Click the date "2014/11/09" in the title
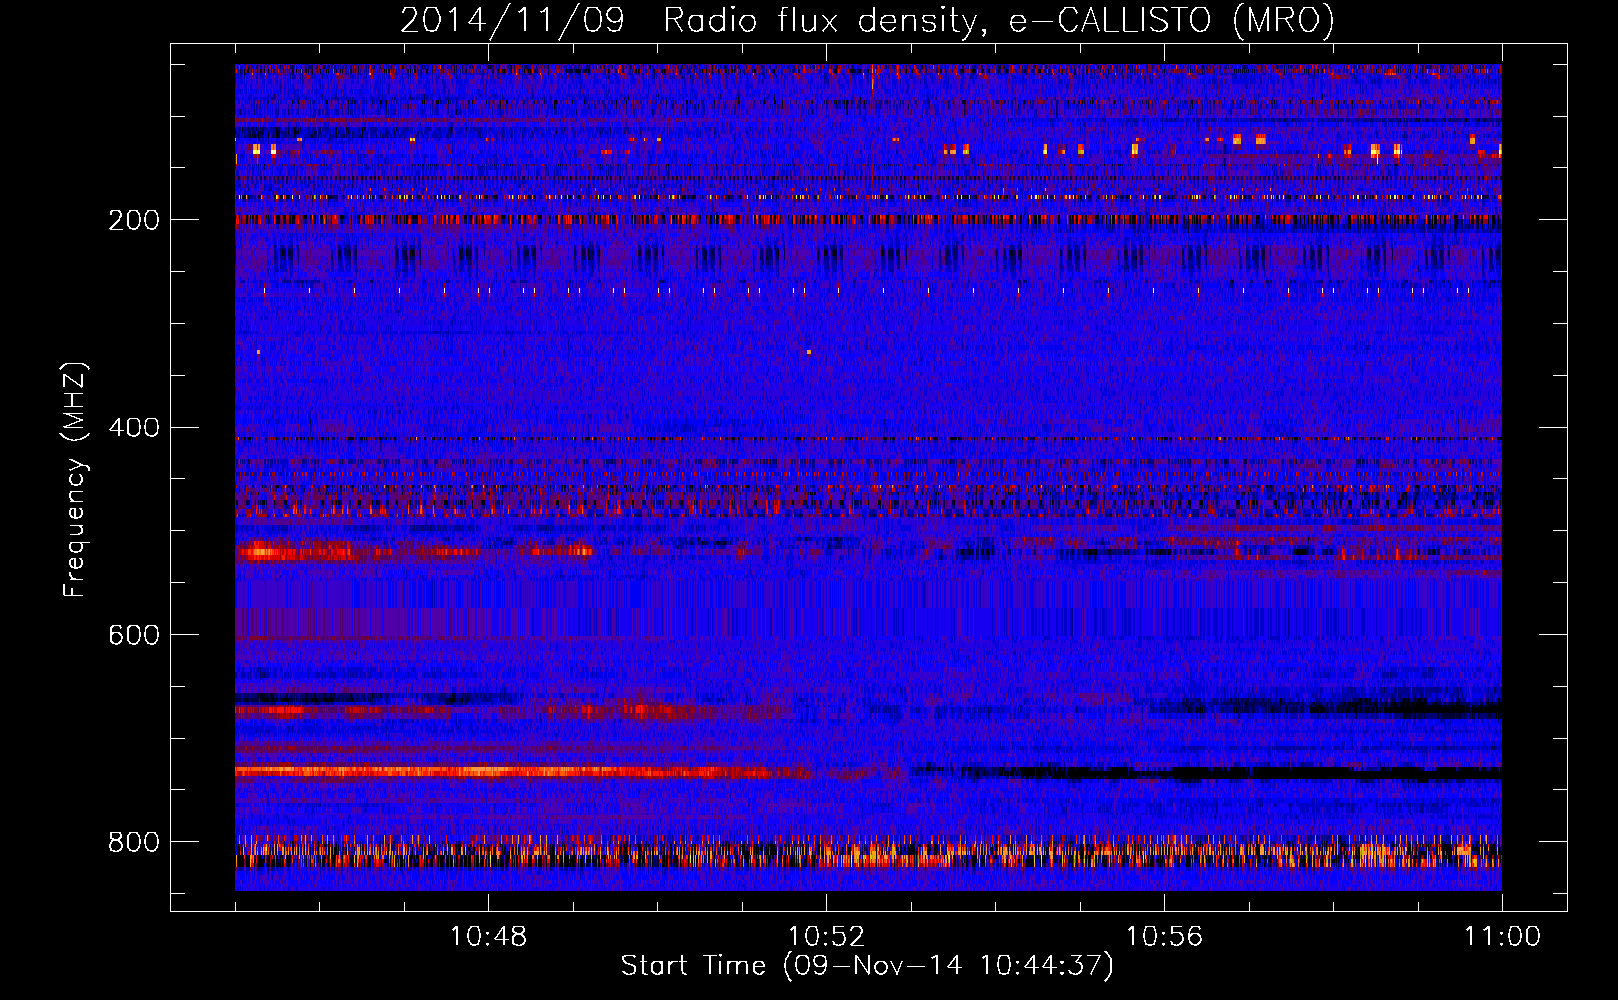 [x=513, y=20]
